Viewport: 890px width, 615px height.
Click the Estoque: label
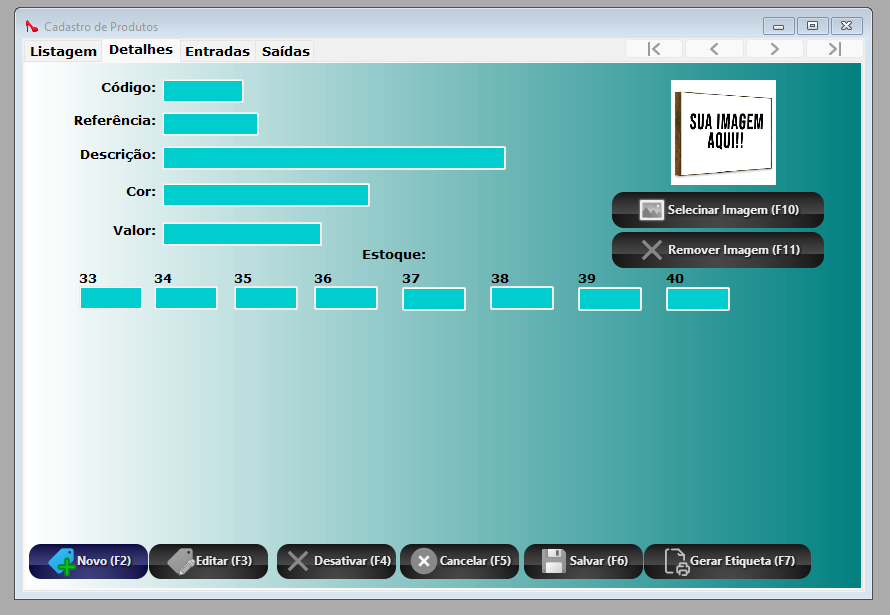click(394, 255)
